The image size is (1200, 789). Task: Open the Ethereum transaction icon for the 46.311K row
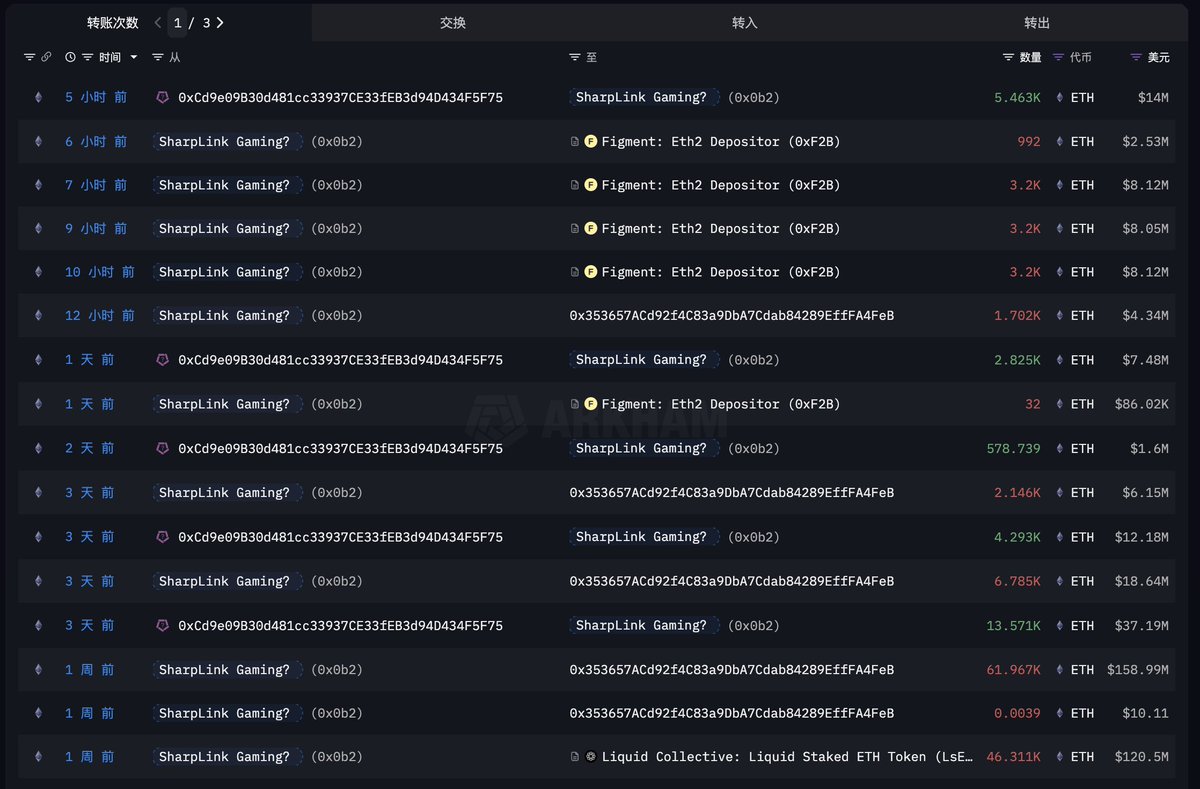tap(39, 757)
